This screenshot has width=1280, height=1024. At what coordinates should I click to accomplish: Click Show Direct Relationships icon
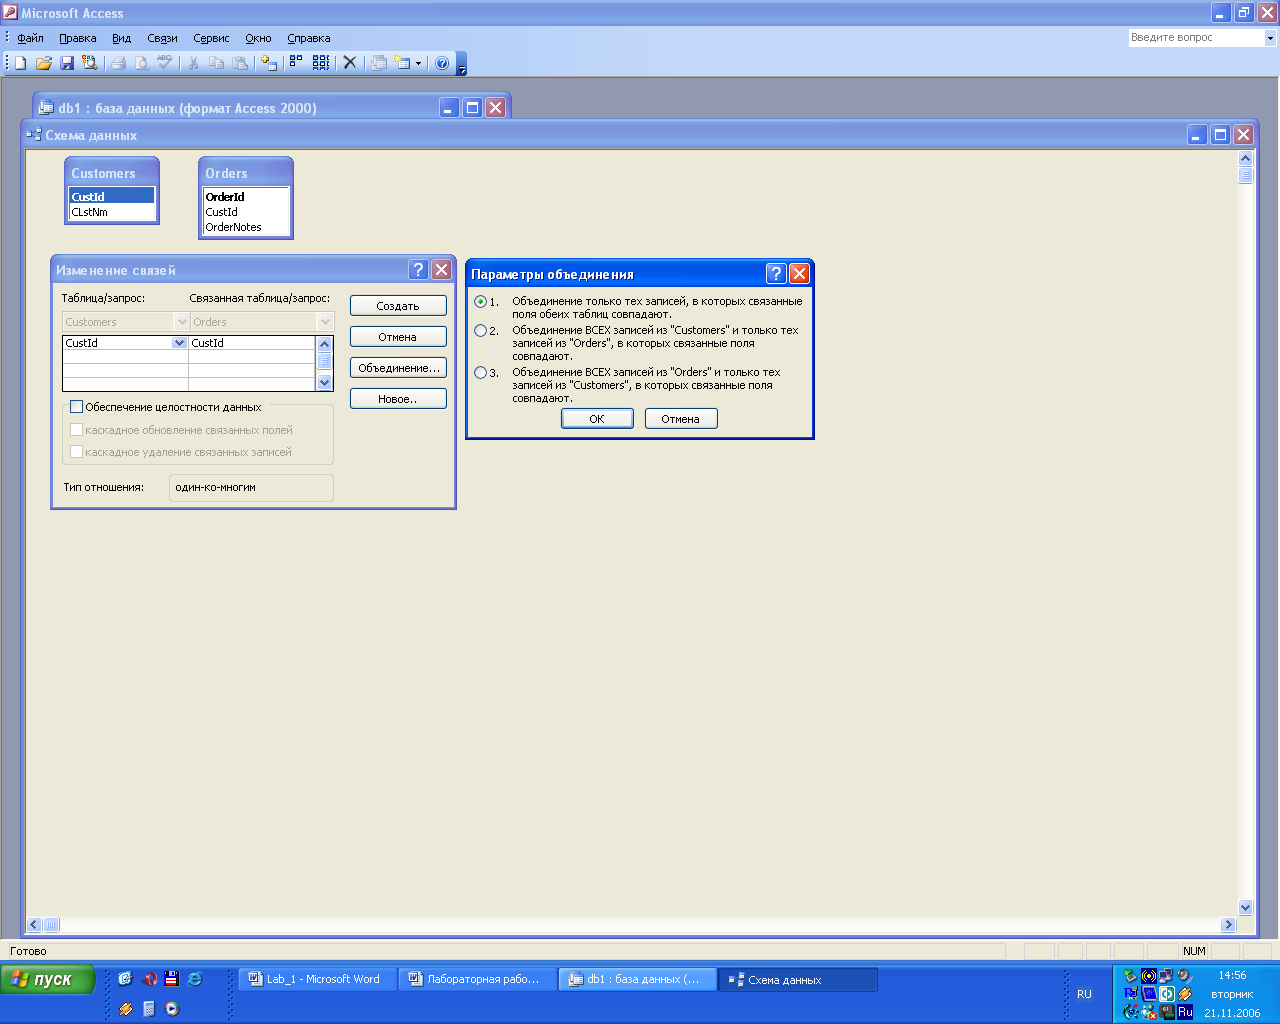click(x=296, y=62)
